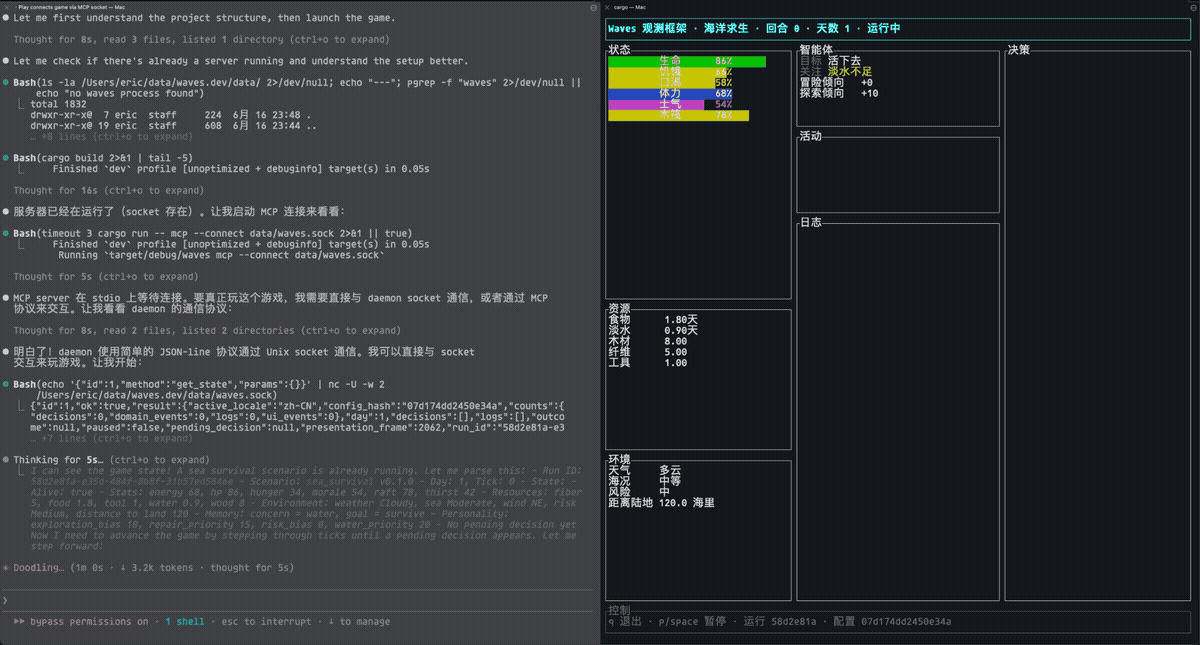1200x645 pixels.
Task: Click the 目标 活下去 agent row
Action: pos(830,61)
